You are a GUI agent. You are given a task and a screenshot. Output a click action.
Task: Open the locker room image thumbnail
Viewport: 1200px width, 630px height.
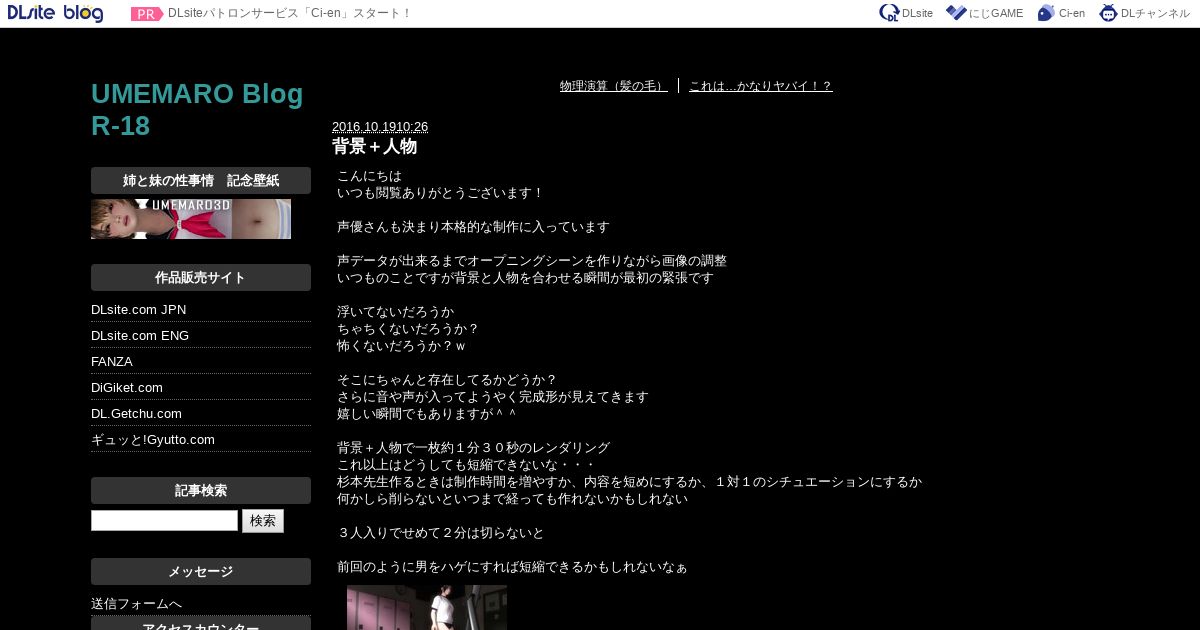coord(427,607)
